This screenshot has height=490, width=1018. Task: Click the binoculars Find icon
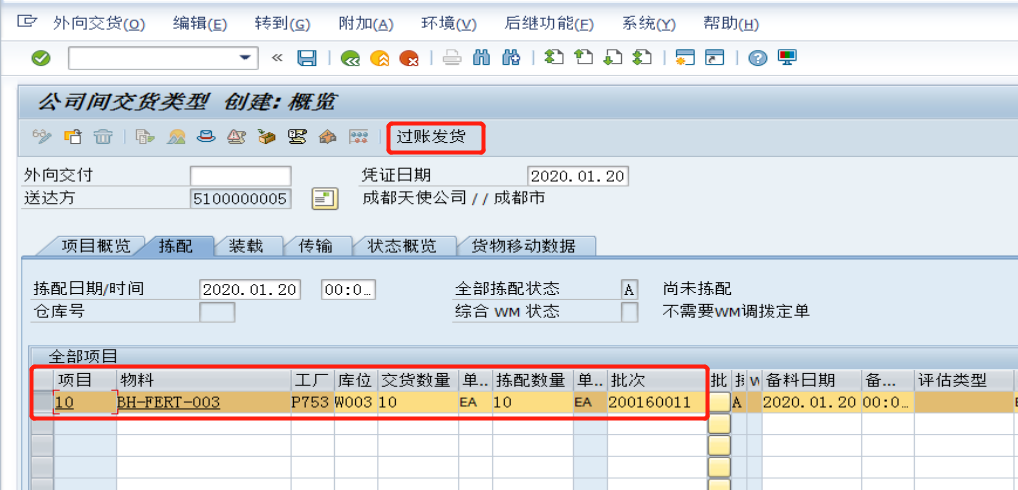click(x=482, y=58)
